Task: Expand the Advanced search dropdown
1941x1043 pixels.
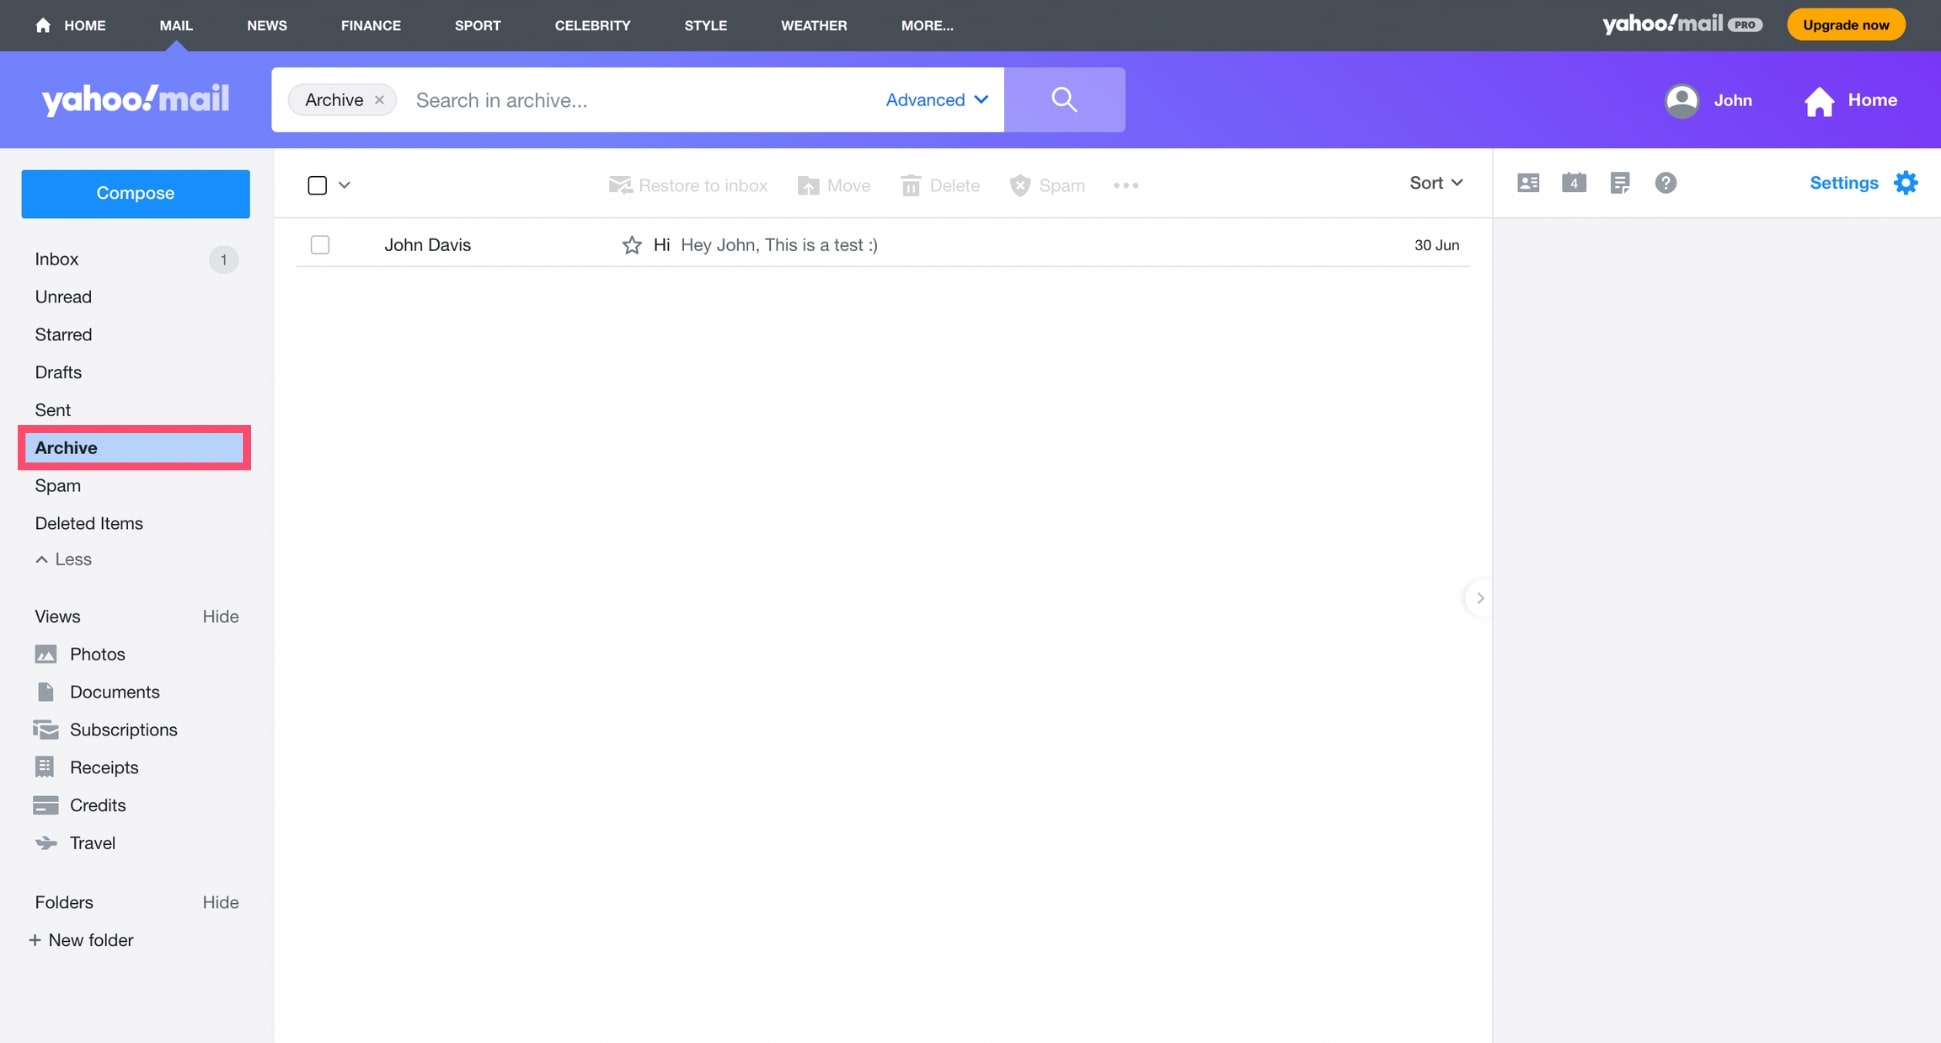Action: (x=936, y=99)
